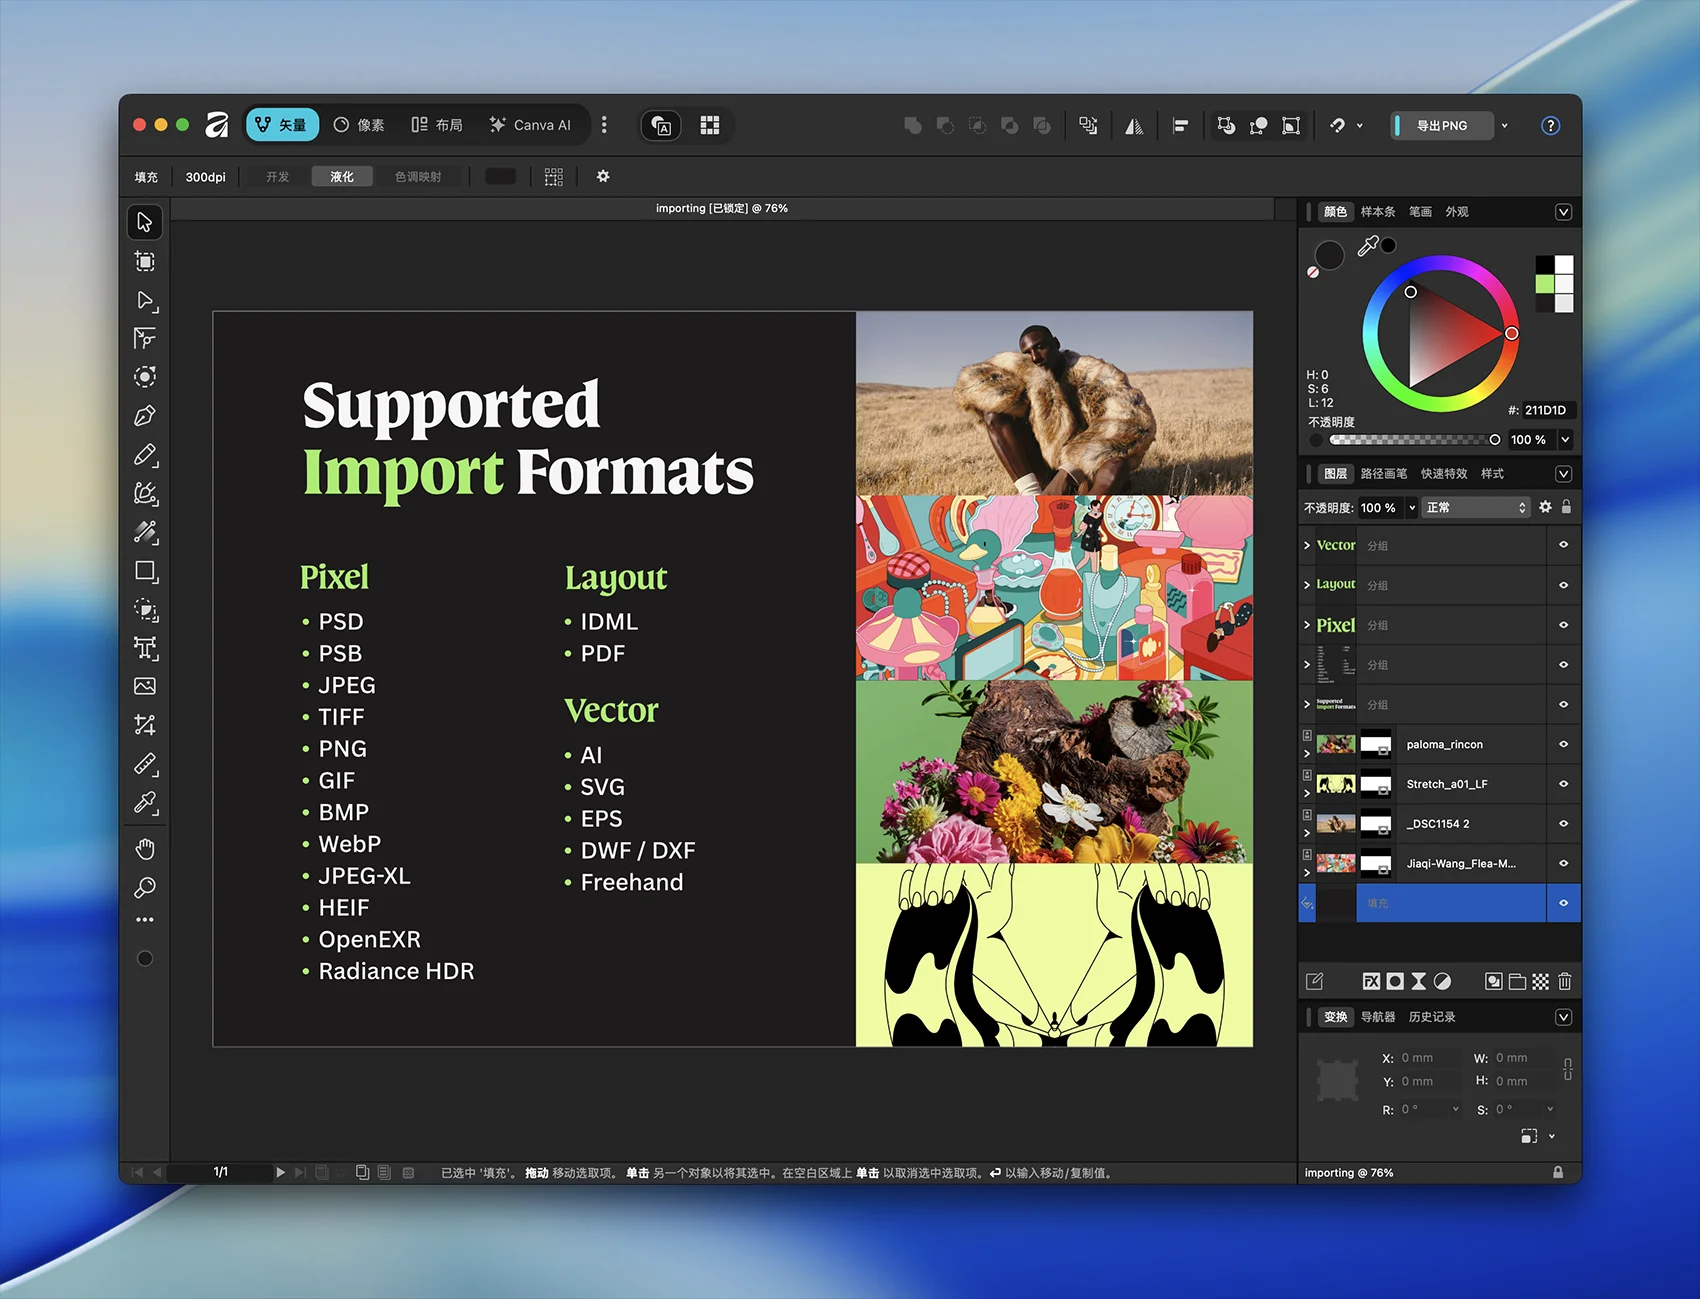Hide the paloma_rincon layer
The image size is (1700, 1299).
pyautogui.click(x=1564, y=744)
